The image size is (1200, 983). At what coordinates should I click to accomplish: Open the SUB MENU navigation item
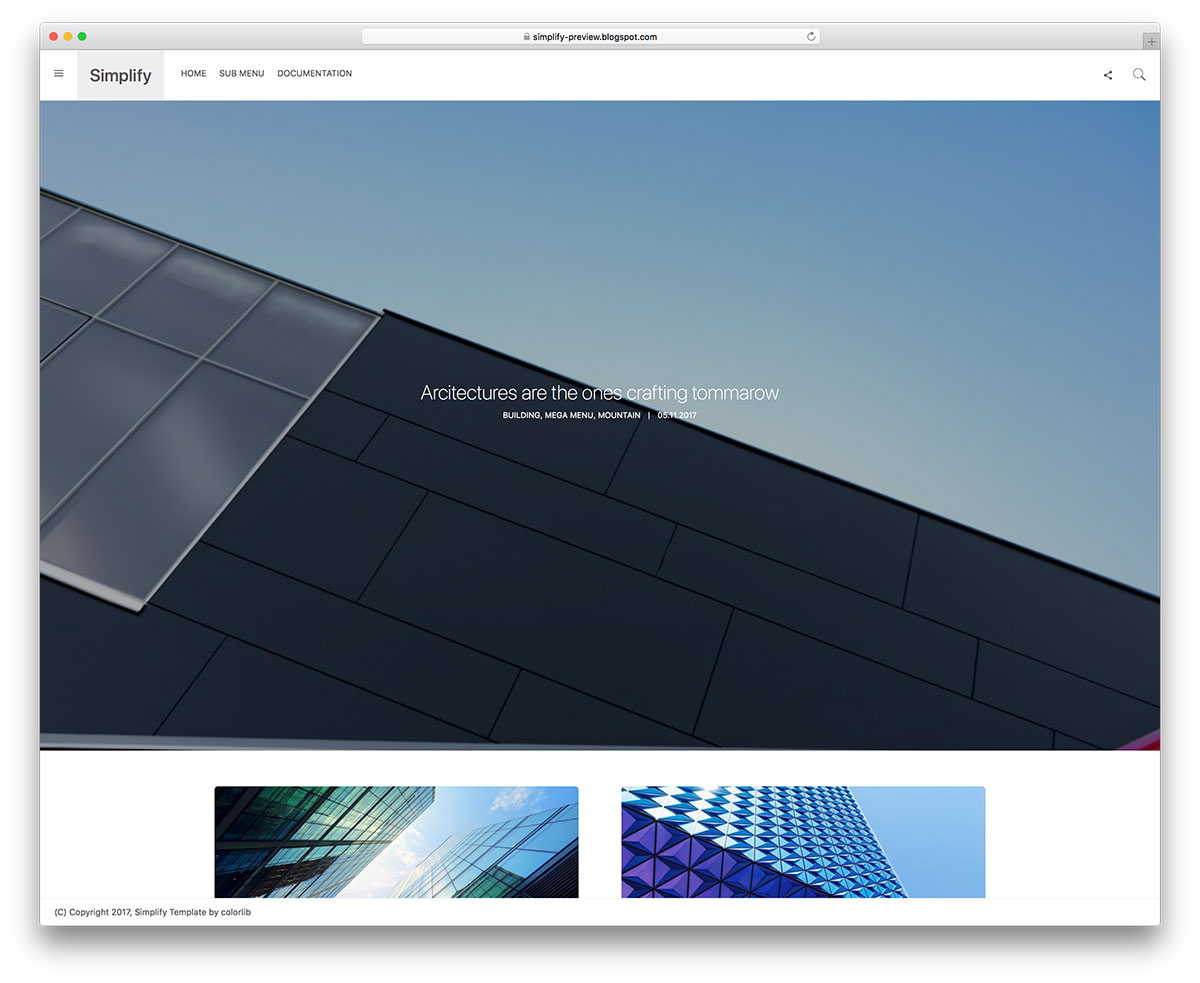[x=242, y=74]
